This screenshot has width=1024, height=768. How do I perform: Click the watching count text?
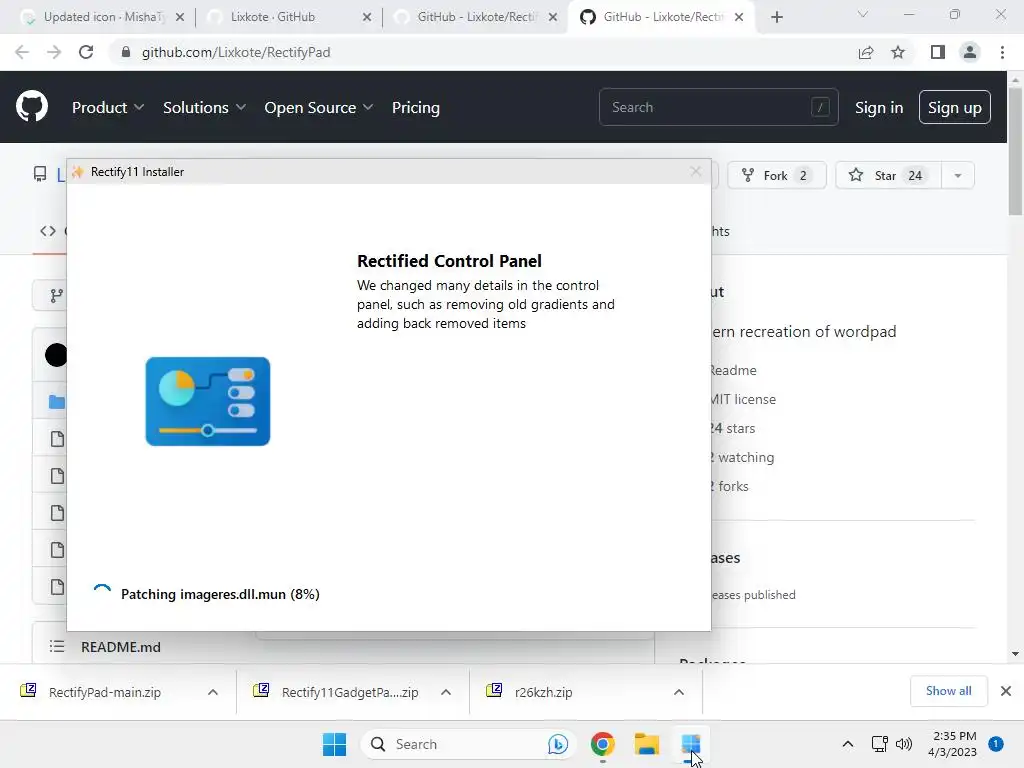[743, 457]
